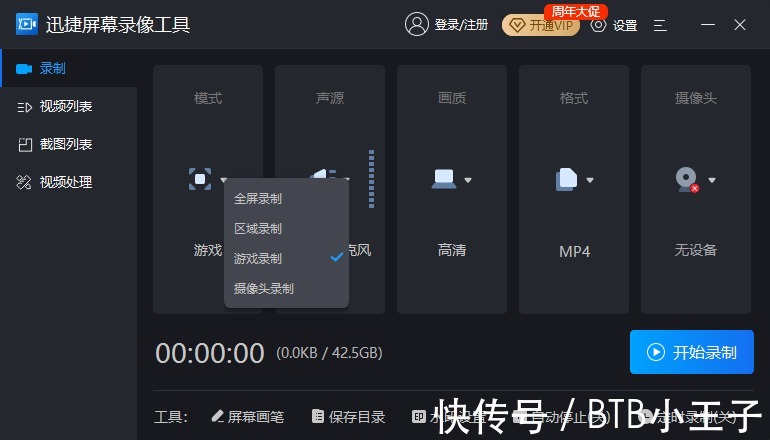
Task: Choose 区域录制 from mode menu
Action: 286,229
